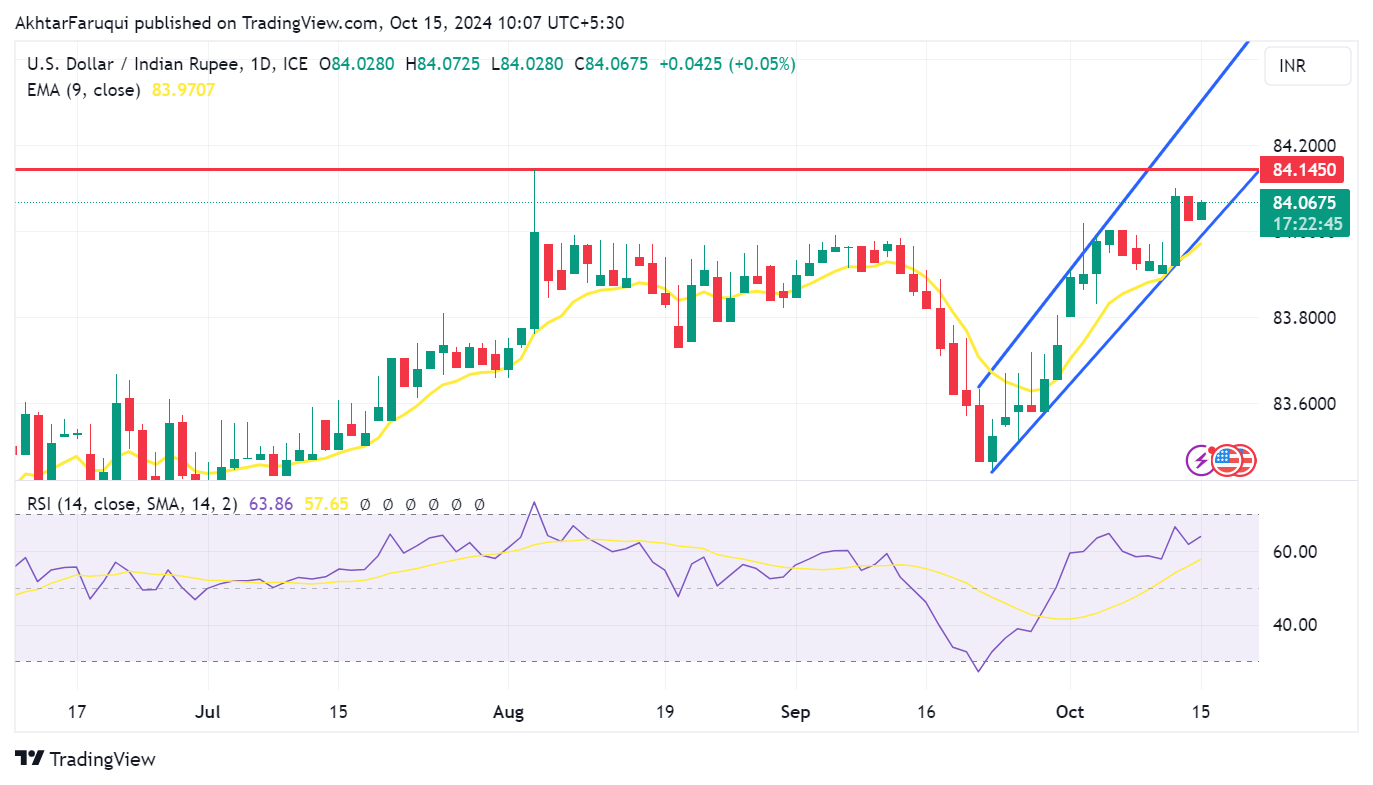
Task: Select the EMA (9, close) indicator legend
Action: (x=83, y=90)
